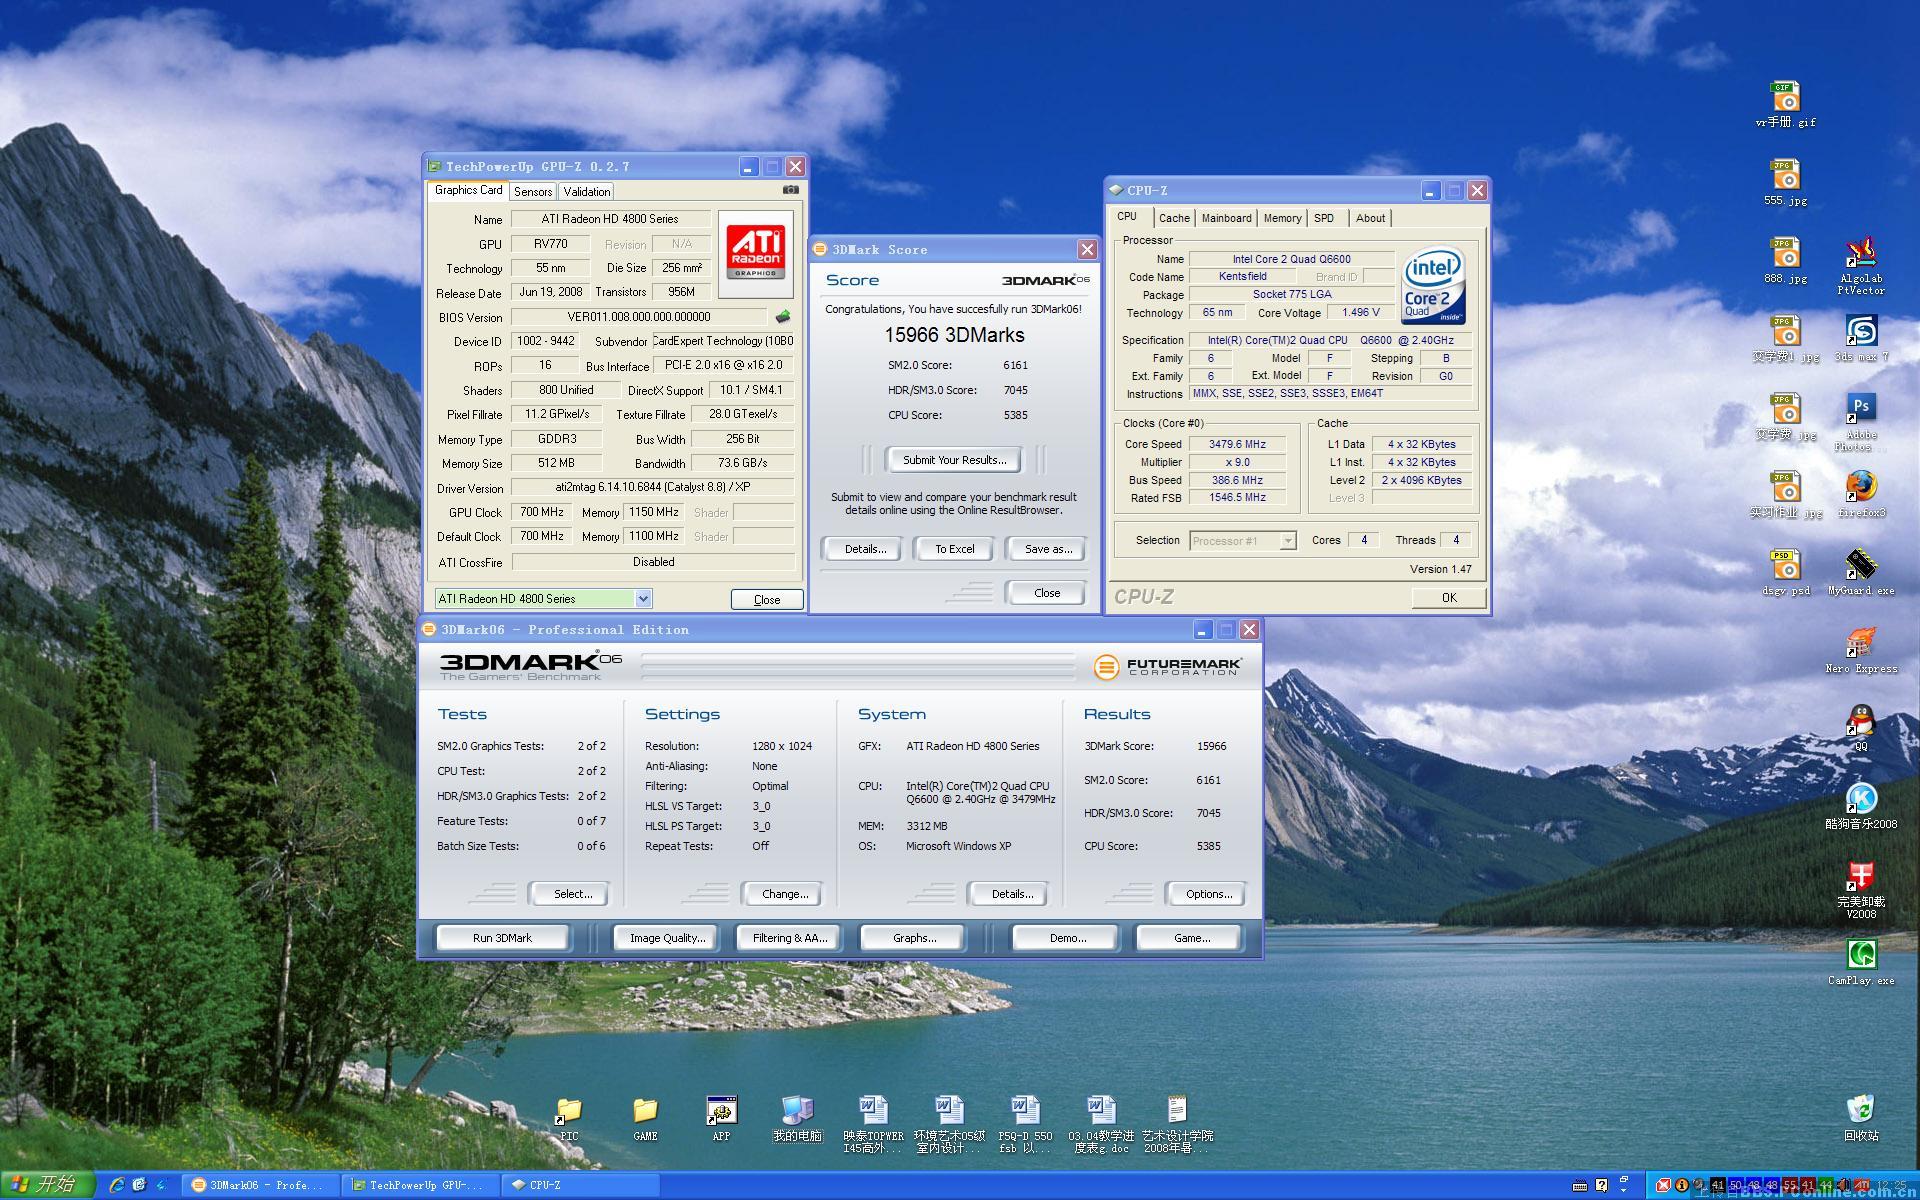Image resolution: width=1920 pixels, height=1200 pixels.
Task: Click the Demo button in 3DMark06
Action: pyautogui.click(x=1067, y=938)
